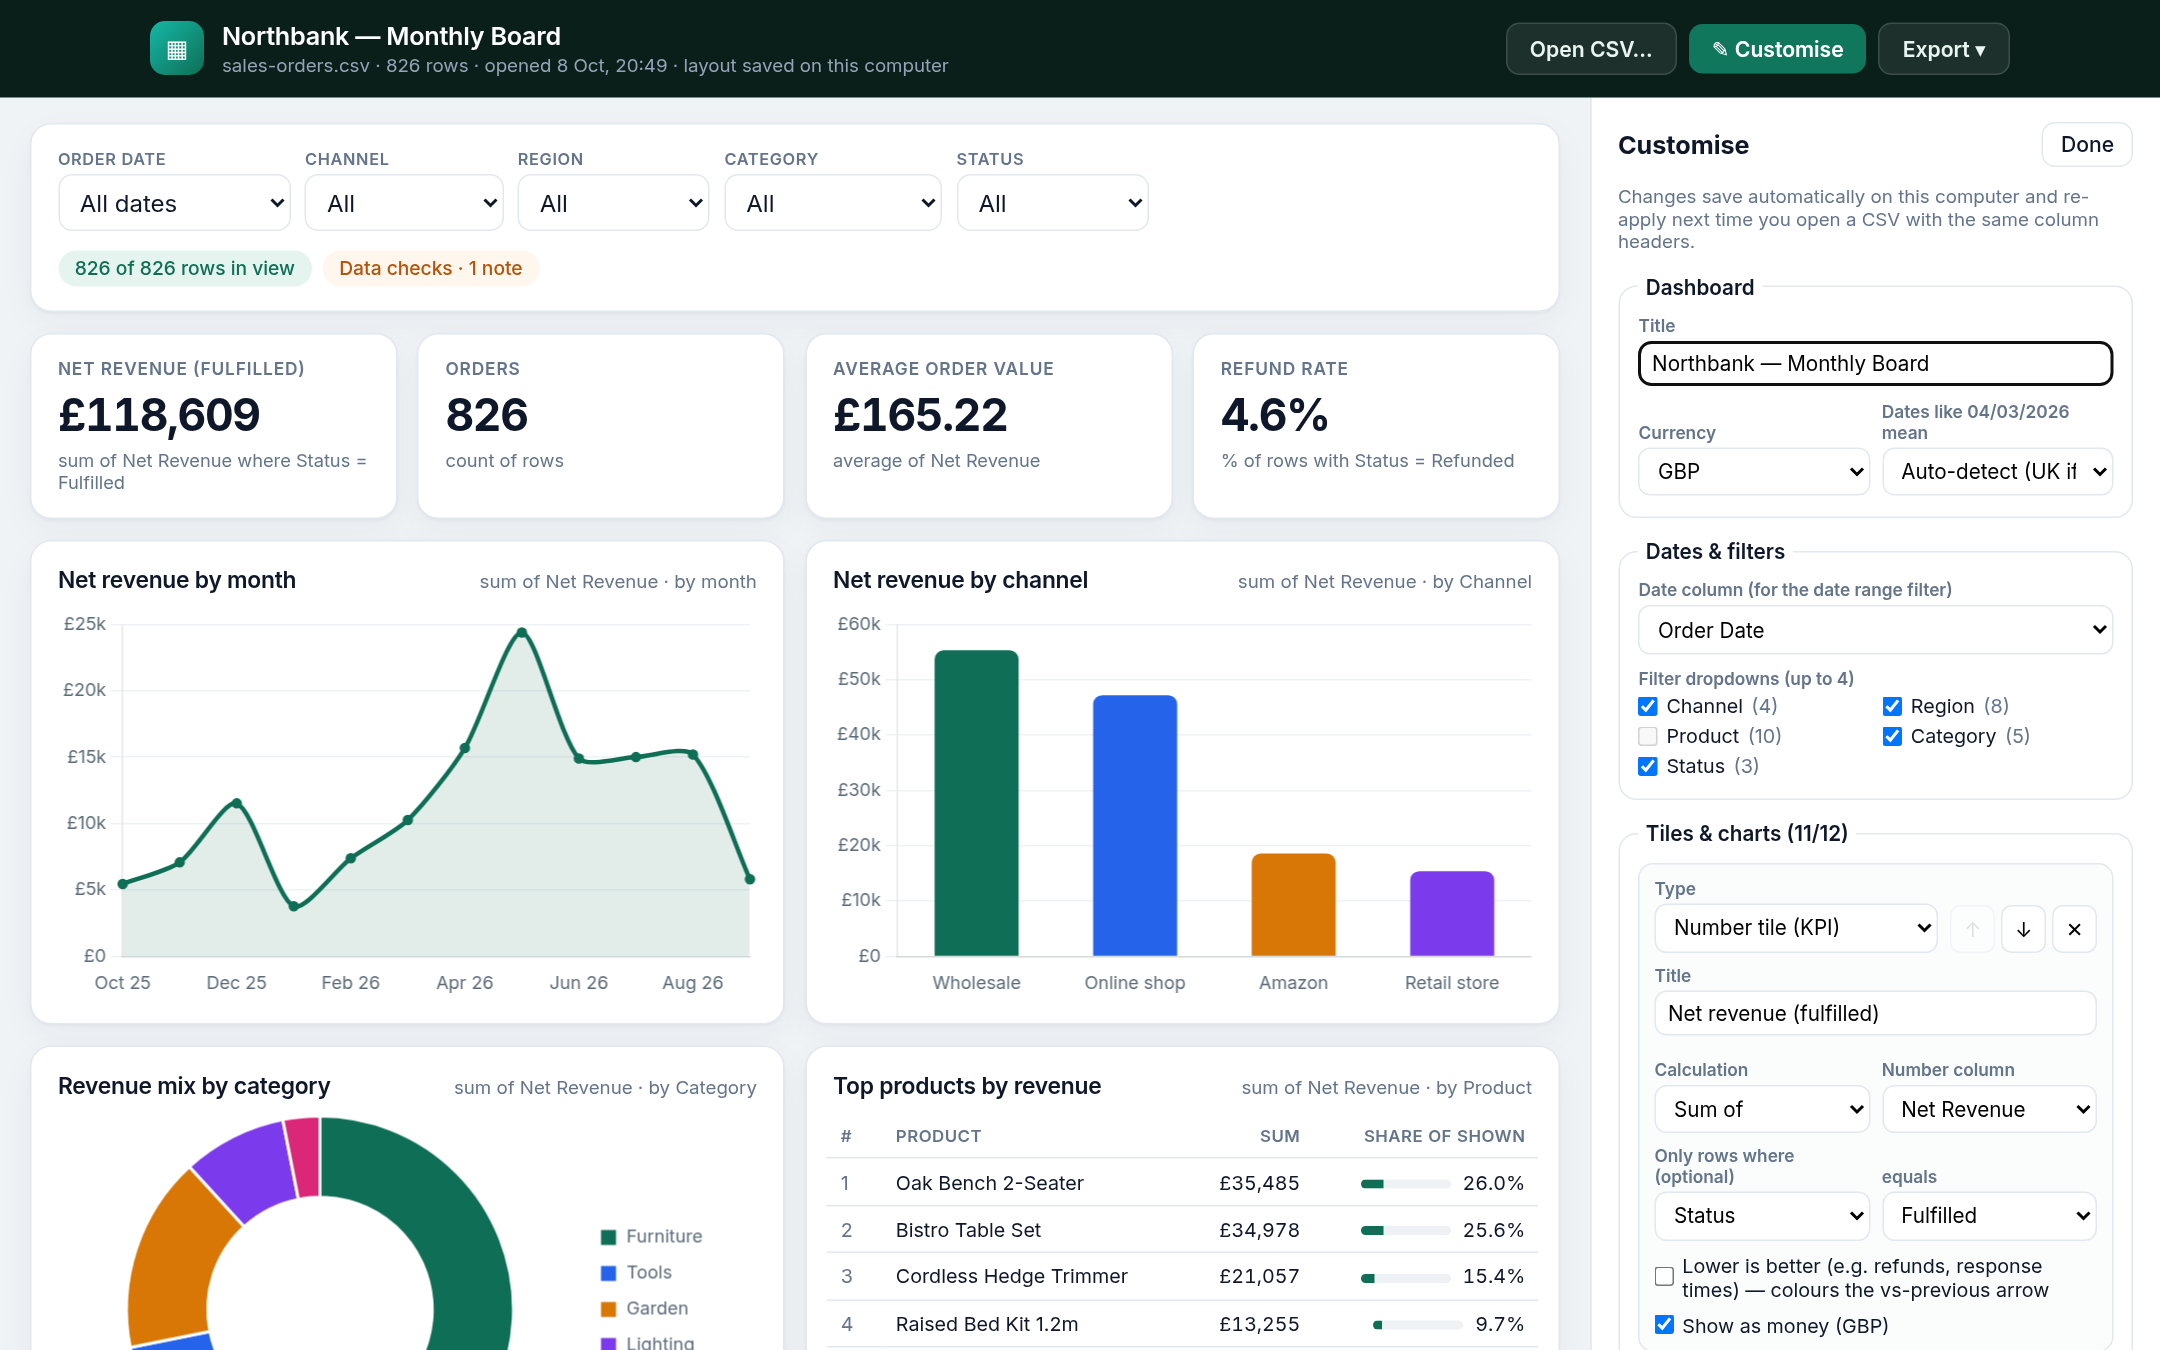Image resolution: width=2160 pixels, height=1350 pixels.
Task: Open the Calculation Sum of dropdown
Action: (x=1762, y=1109)
